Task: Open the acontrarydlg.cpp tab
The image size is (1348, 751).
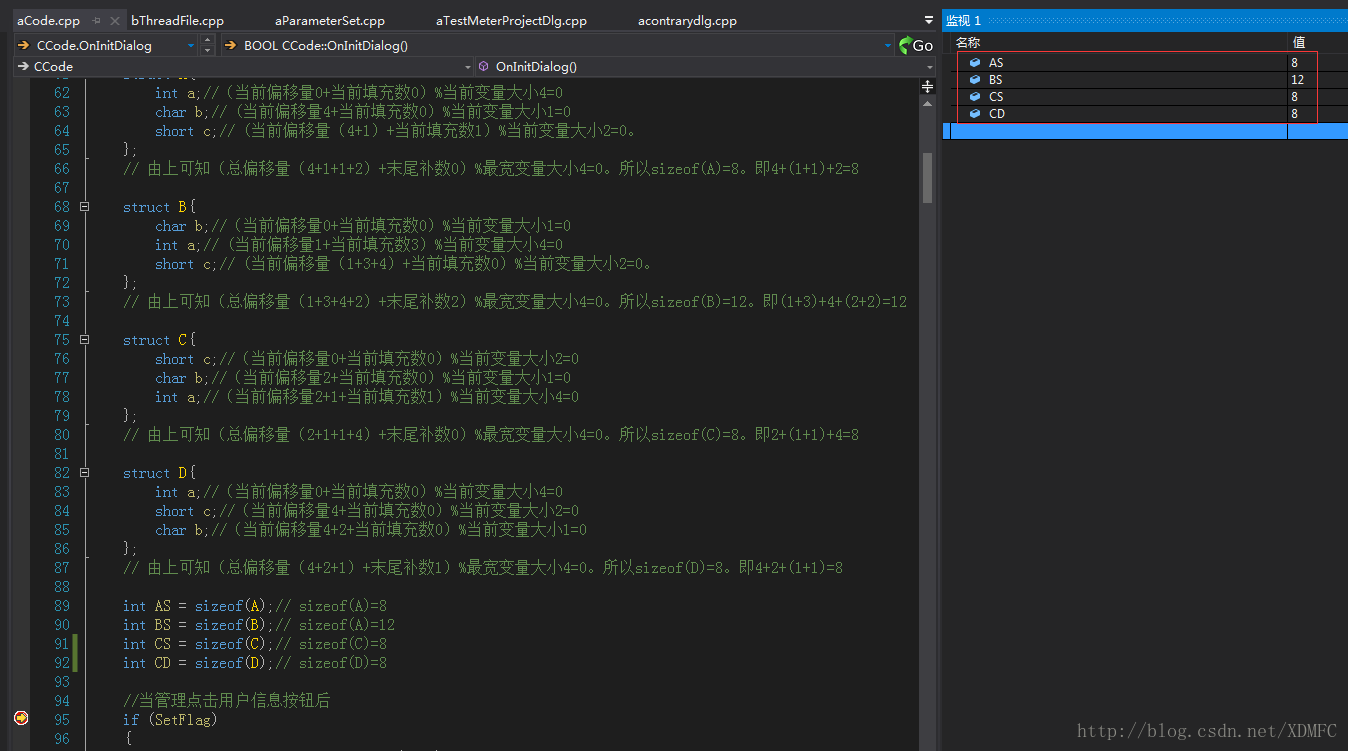Action: pos(687,20)
